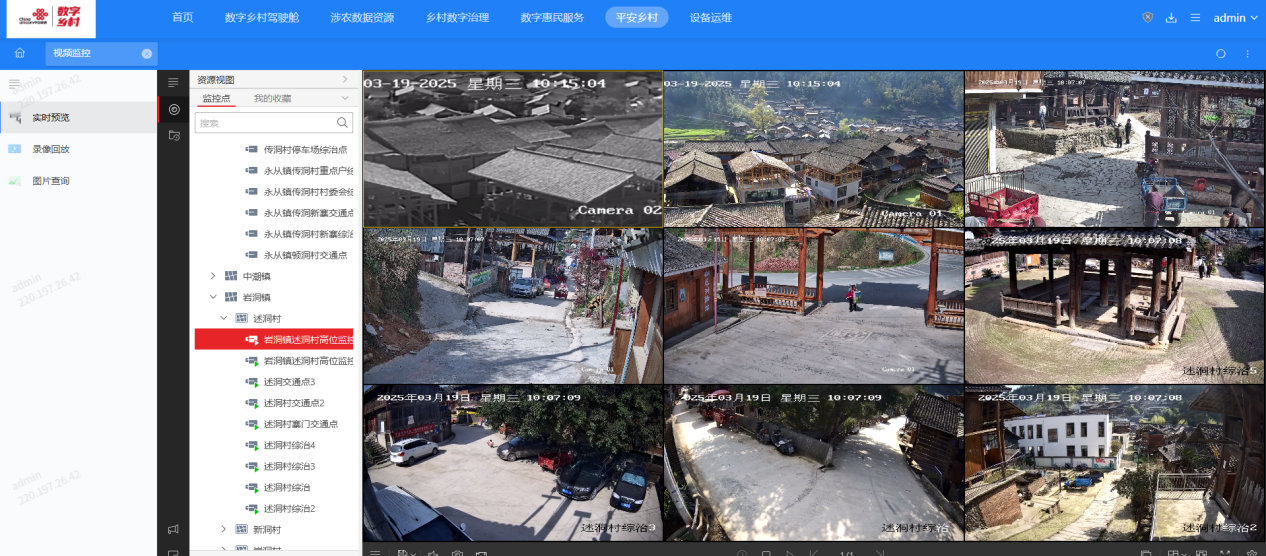Open 录像回放 in the left navigation
Image resolution: width=1266 pixels, height=556 pixels.
pyautogui.click(x=51, y=149)
